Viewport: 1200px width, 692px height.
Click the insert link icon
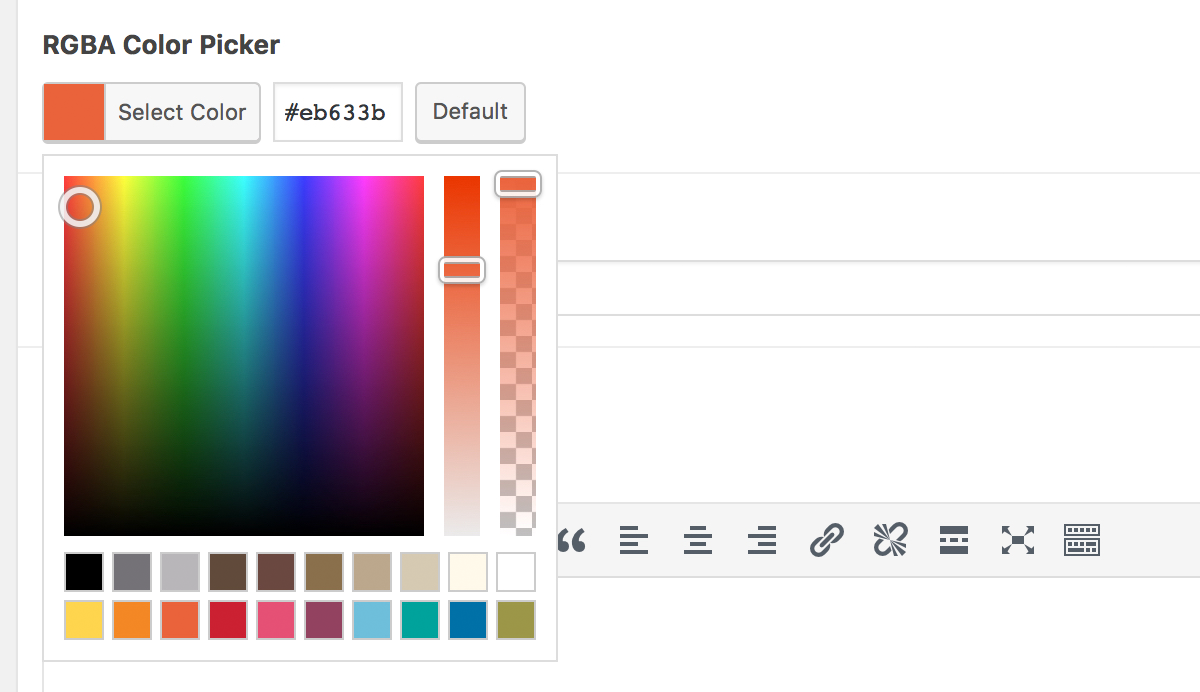coord(826,541)
